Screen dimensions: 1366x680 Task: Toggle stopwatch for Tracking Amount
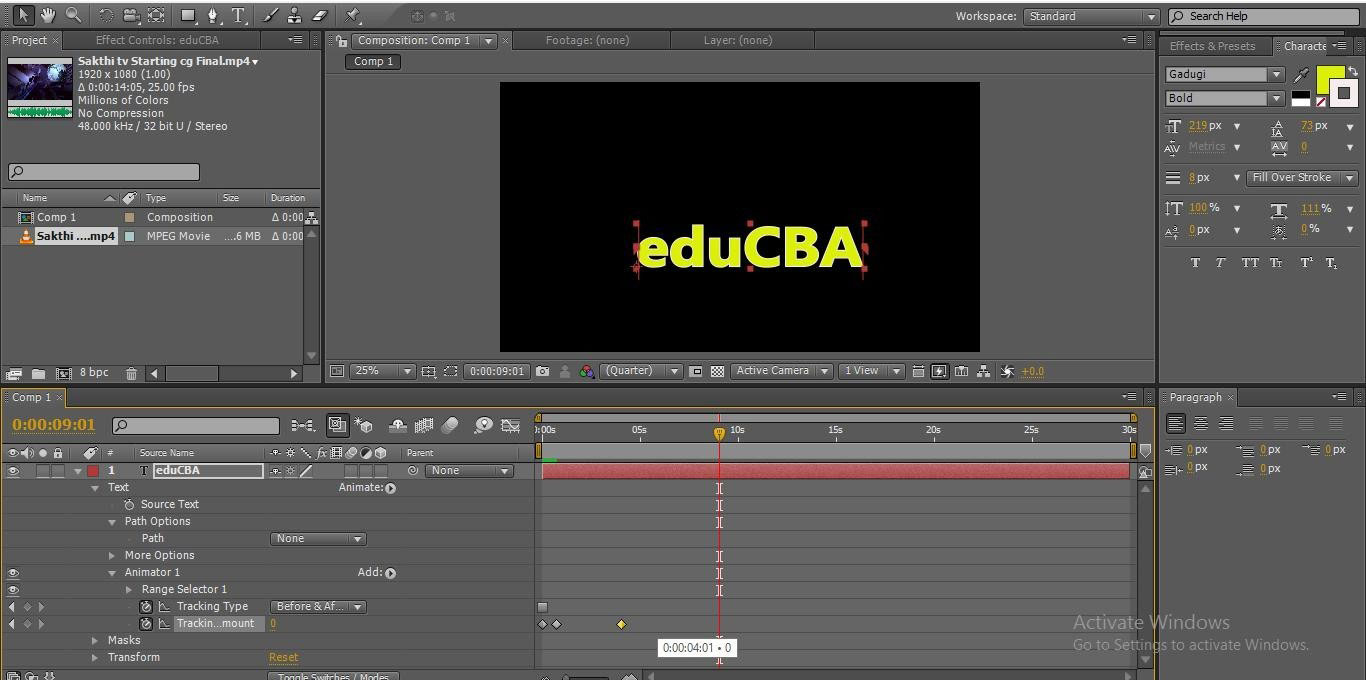(146, 624)
